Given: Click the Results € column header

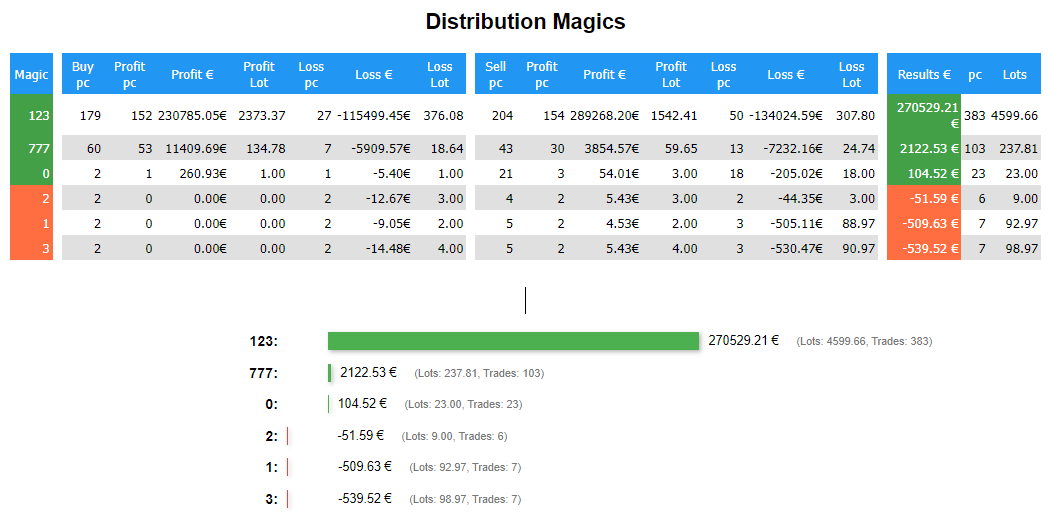Looking at the screenshot, I should (x=923, y=74).
